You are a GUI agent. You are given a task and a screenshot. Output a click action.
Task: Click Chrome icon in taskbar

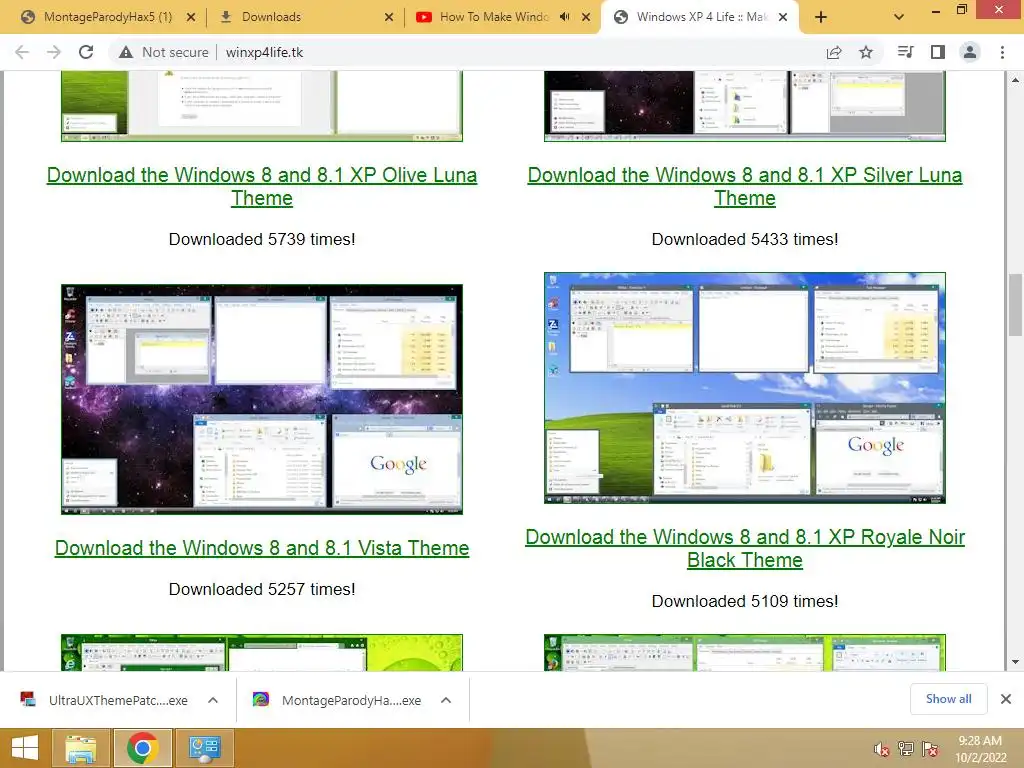click(x=142, y=748)
